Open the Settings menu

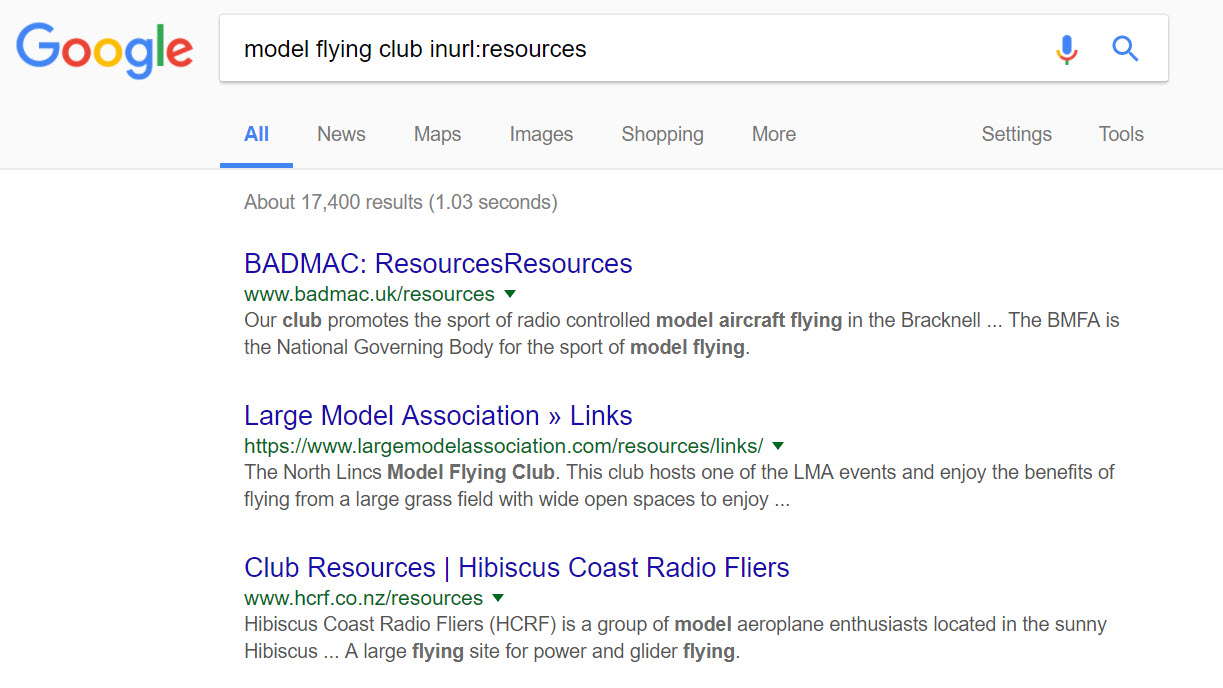(x=1016, y=134)
